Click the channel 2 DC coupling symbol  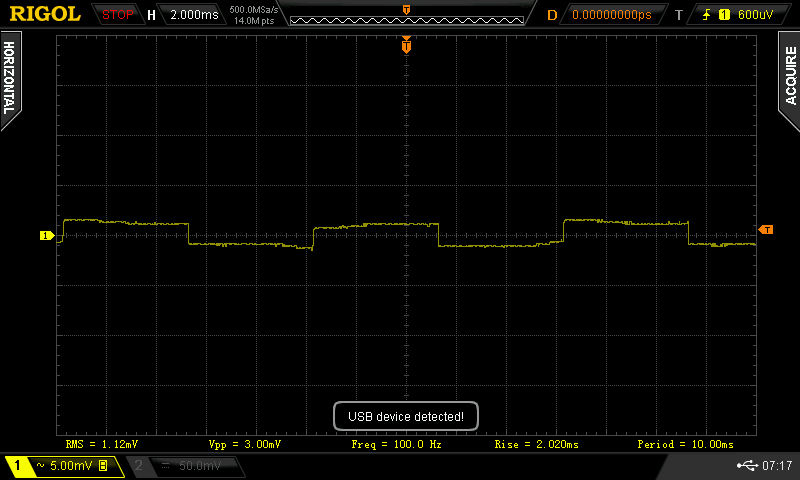pyautogui.click(x=165, y=465)
